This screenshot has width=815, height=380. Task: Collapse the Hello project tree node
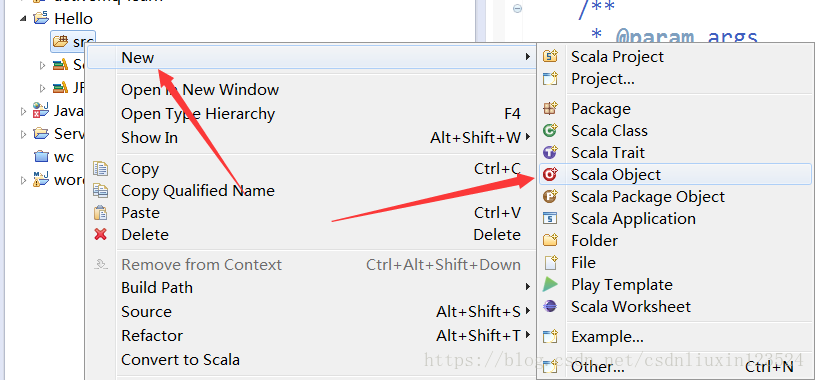click(23, 19)
